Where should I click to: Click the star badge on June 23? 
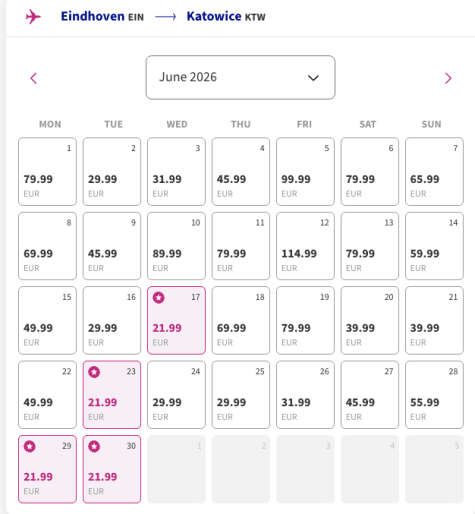pos(94,372)
